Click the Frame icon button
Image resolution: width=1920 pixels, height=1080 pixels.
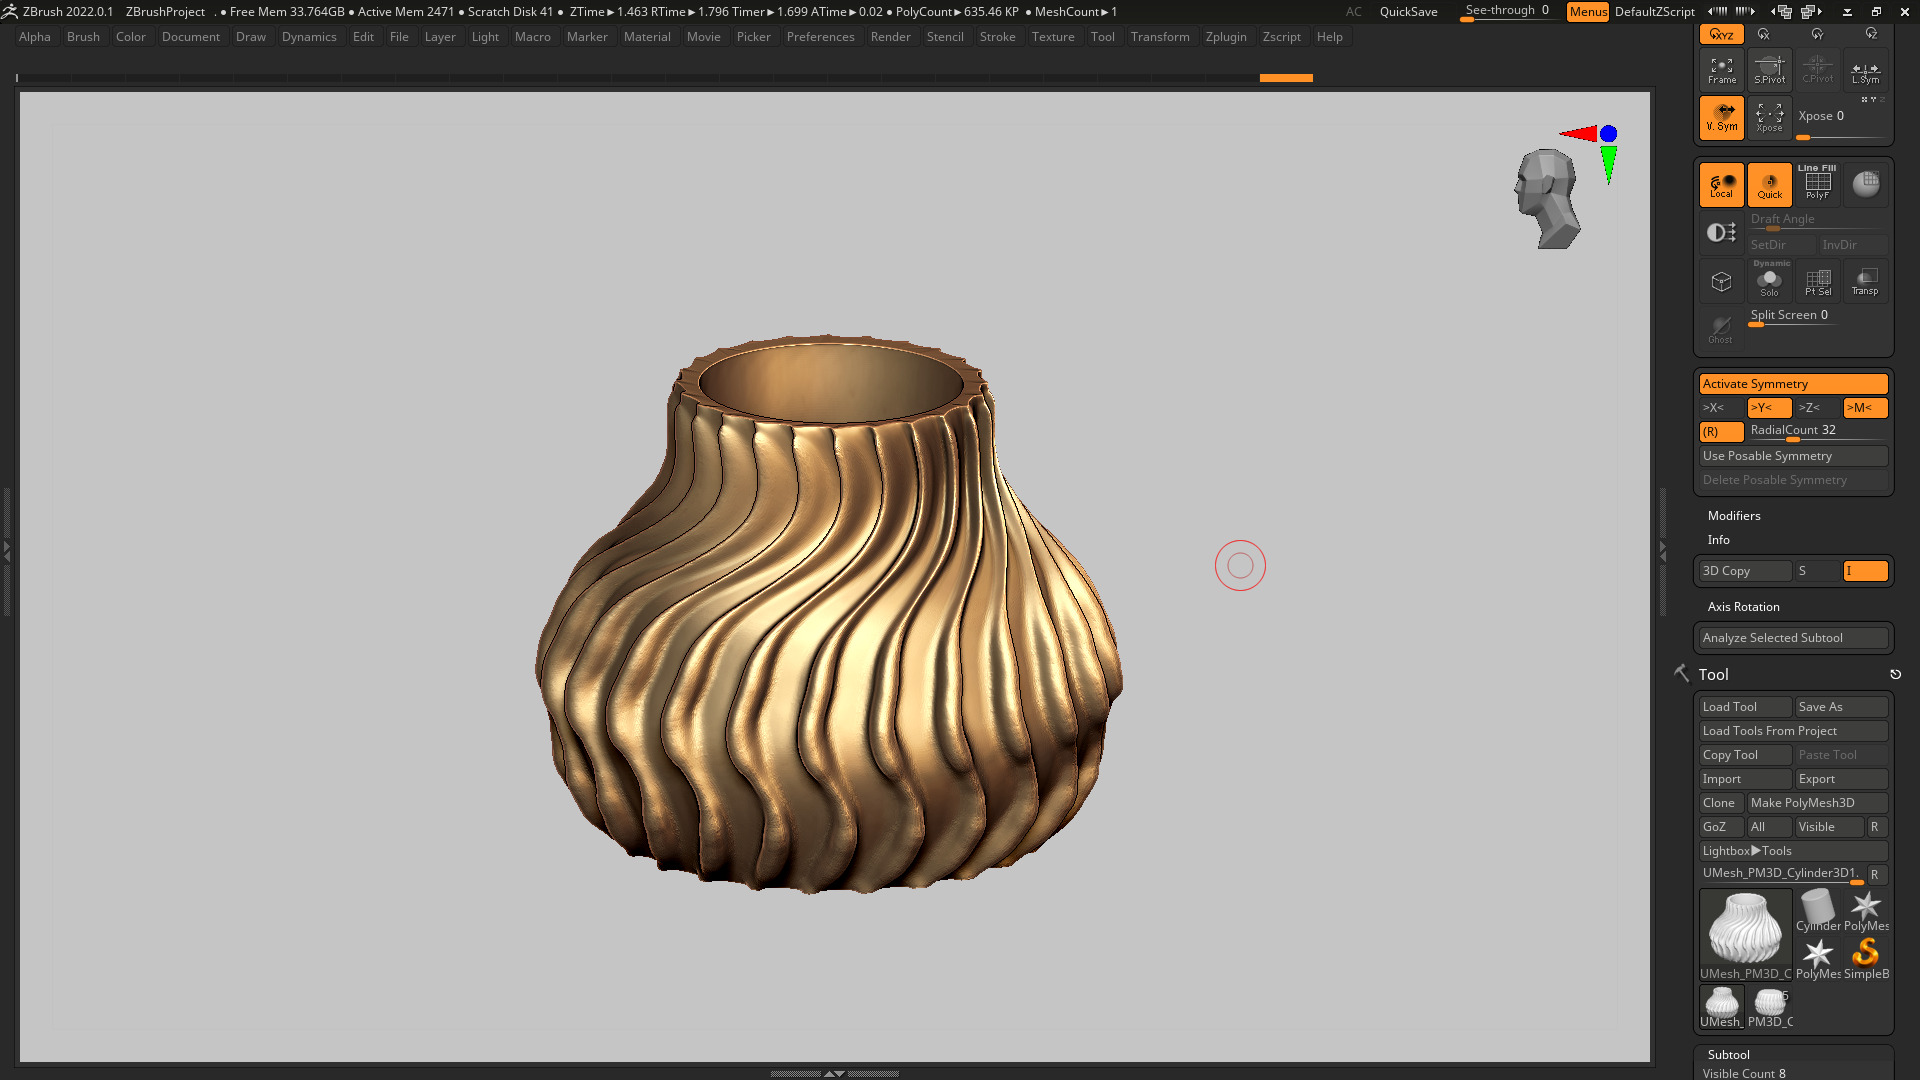1721,70
